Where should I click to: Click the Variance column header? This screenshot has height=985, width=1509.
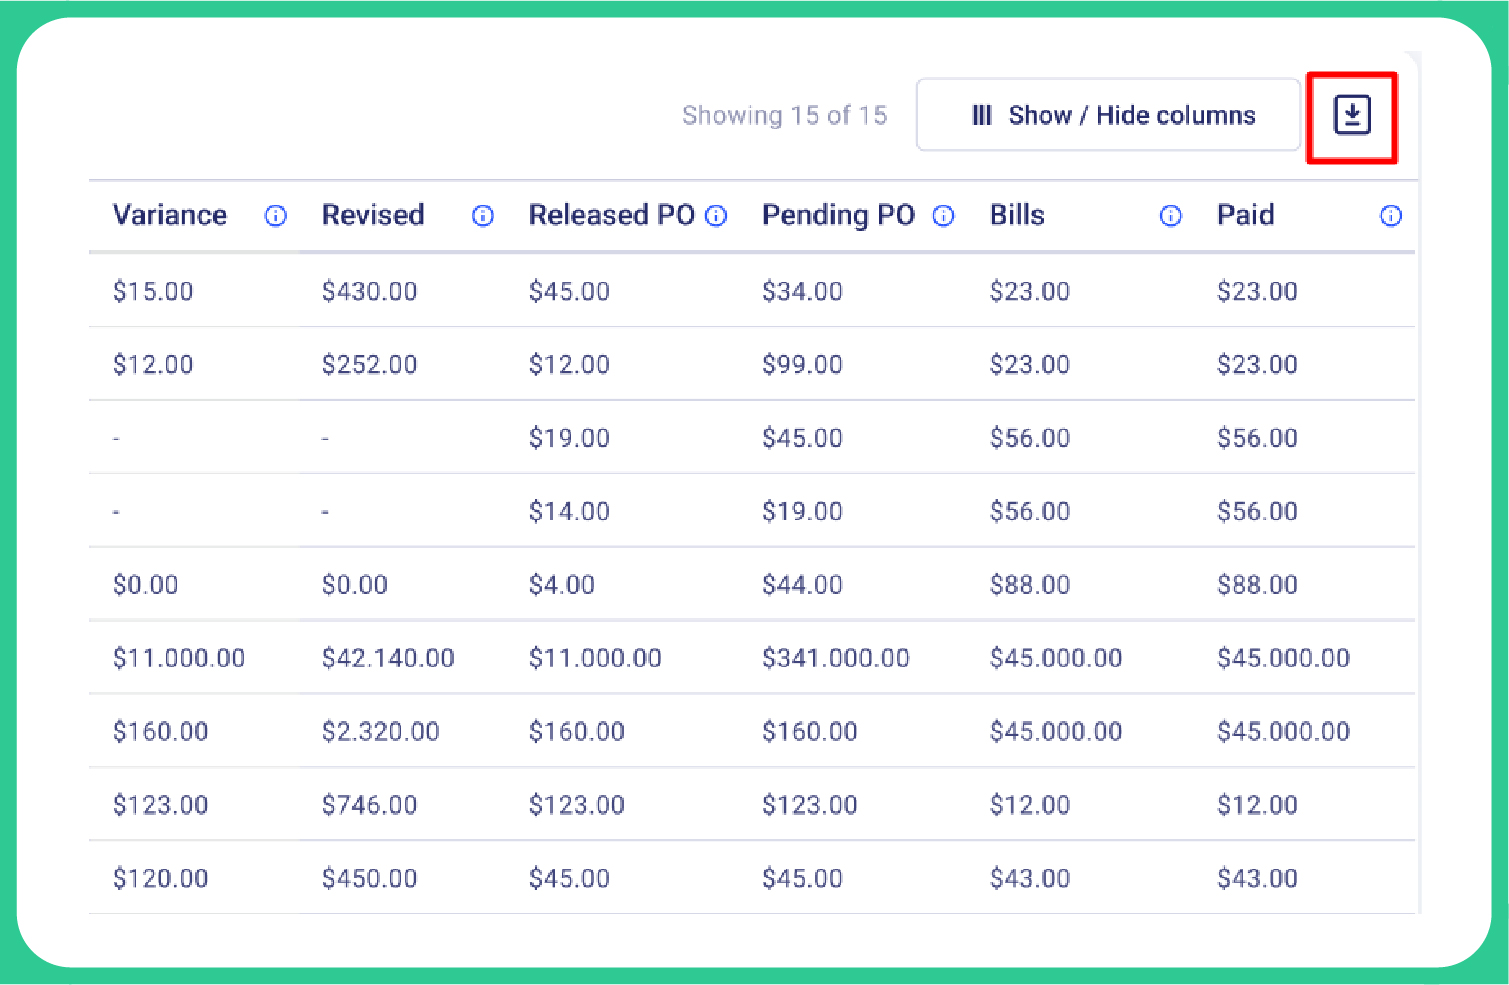[170, 216]
